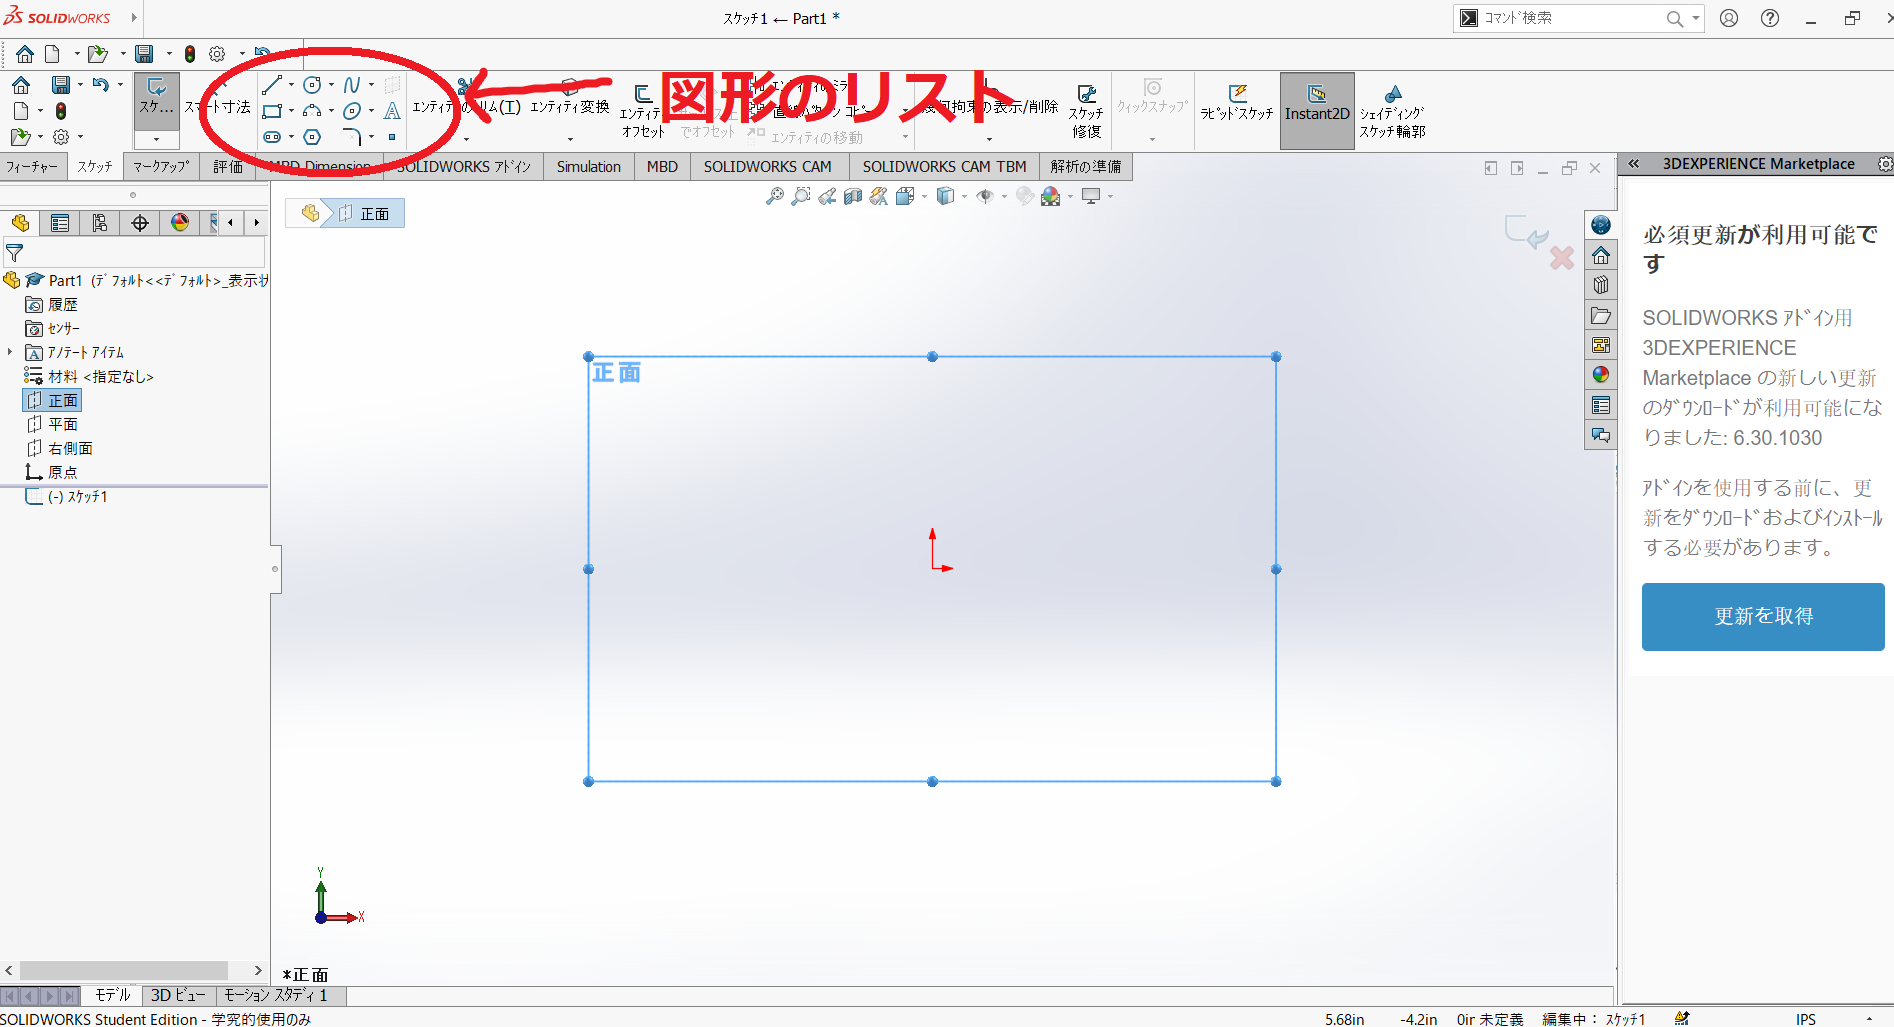The image size is (1894, 1027).
Task: Open the モーション スタディ 1 bottom tab
Action: pyautogui.click(x=276, y=995)
